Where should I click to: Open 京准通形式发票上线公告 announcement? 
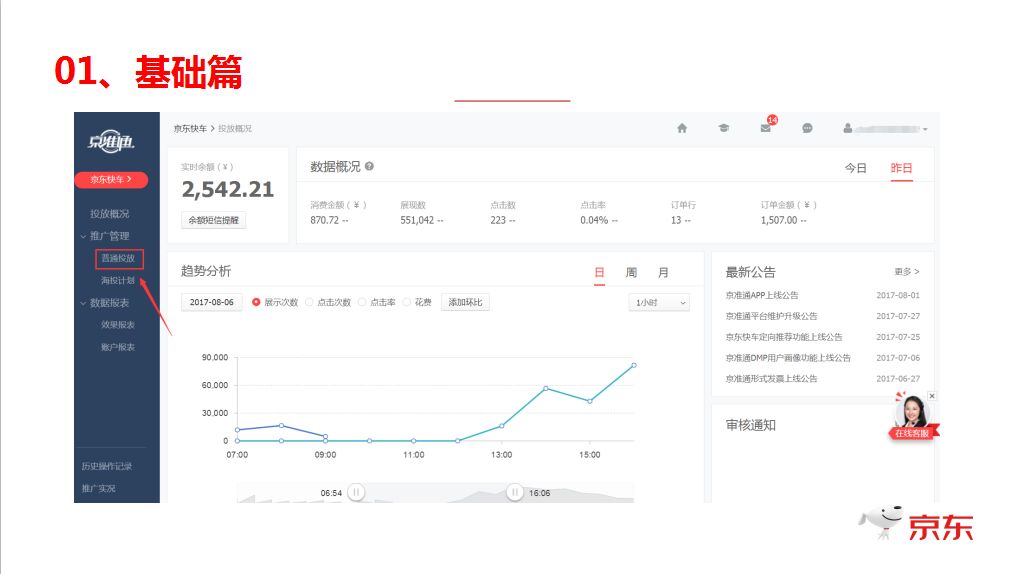point(771,378)
